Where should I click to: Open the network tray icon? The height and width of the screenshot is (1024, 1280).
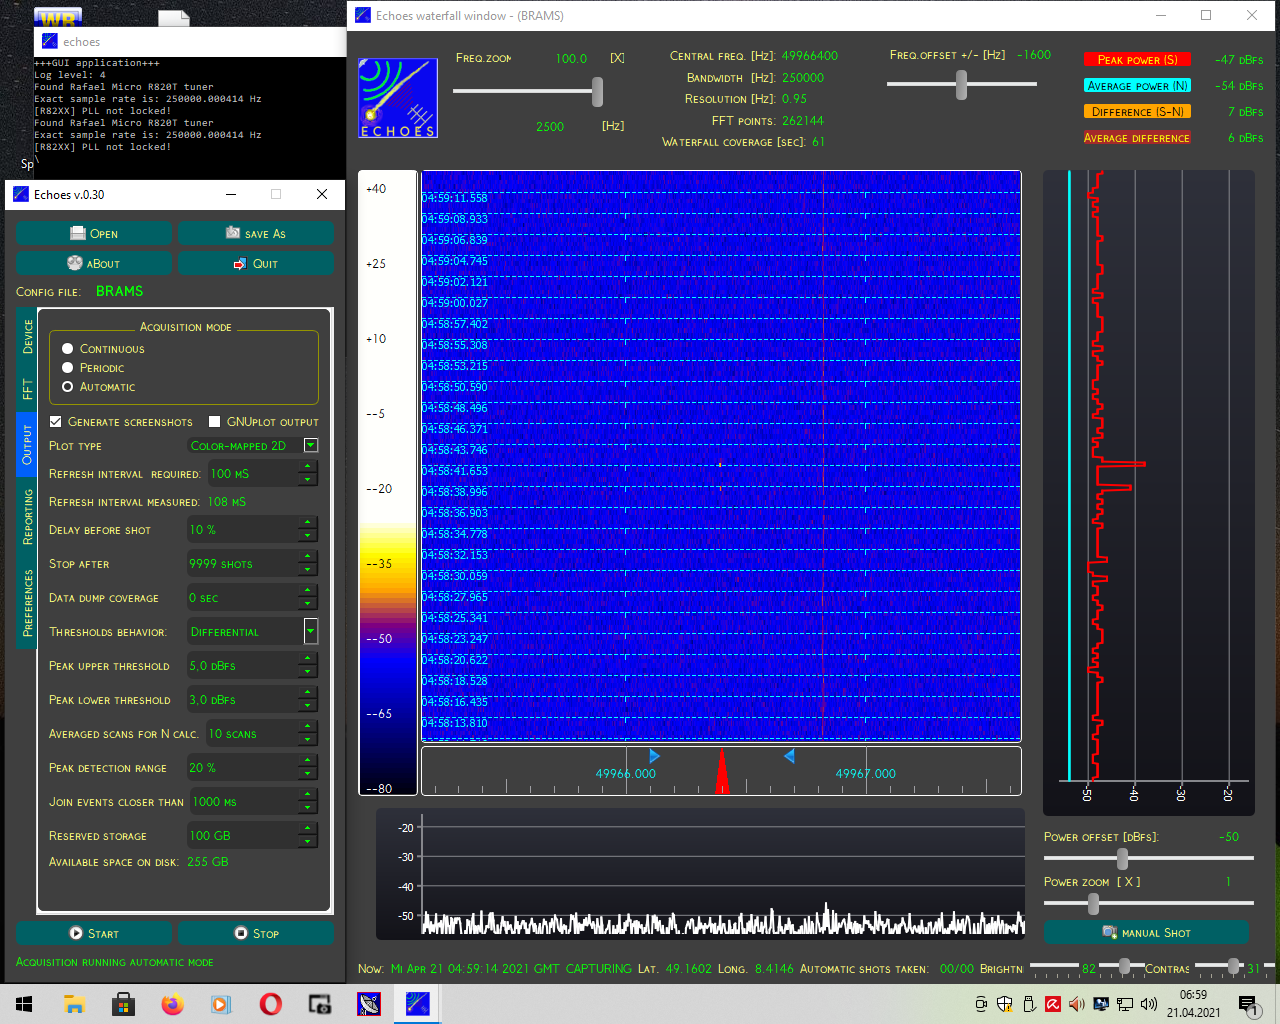click(1125, 1004)
